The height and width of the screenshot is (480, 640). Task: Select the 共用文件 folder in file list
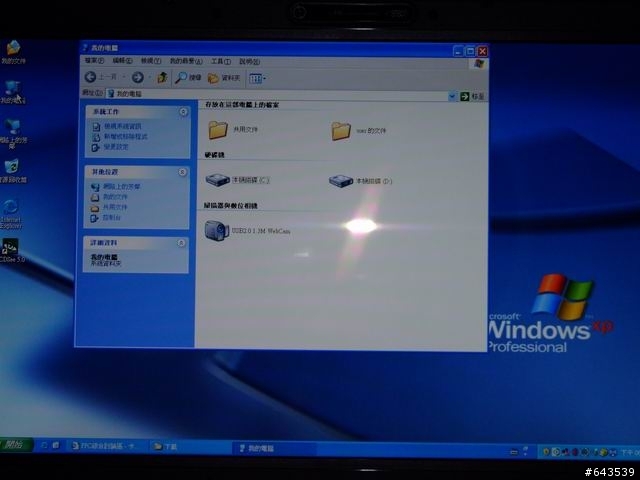pyautogui.click(x=233, y=129)
